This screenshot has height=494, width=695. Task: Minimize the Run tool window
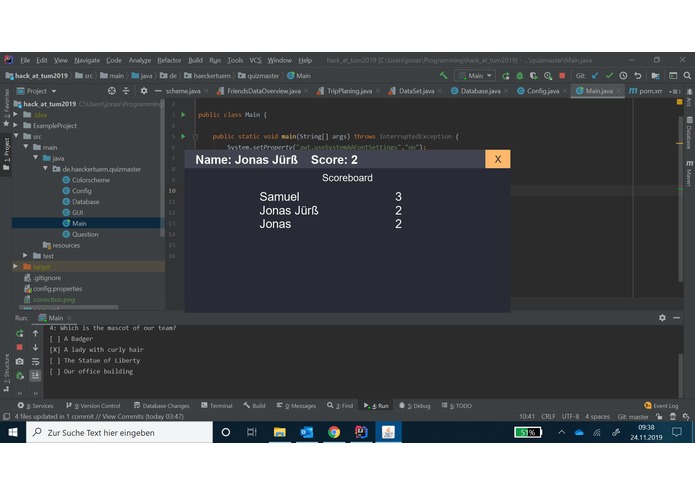pyautogui.click(x=676, y=318)
